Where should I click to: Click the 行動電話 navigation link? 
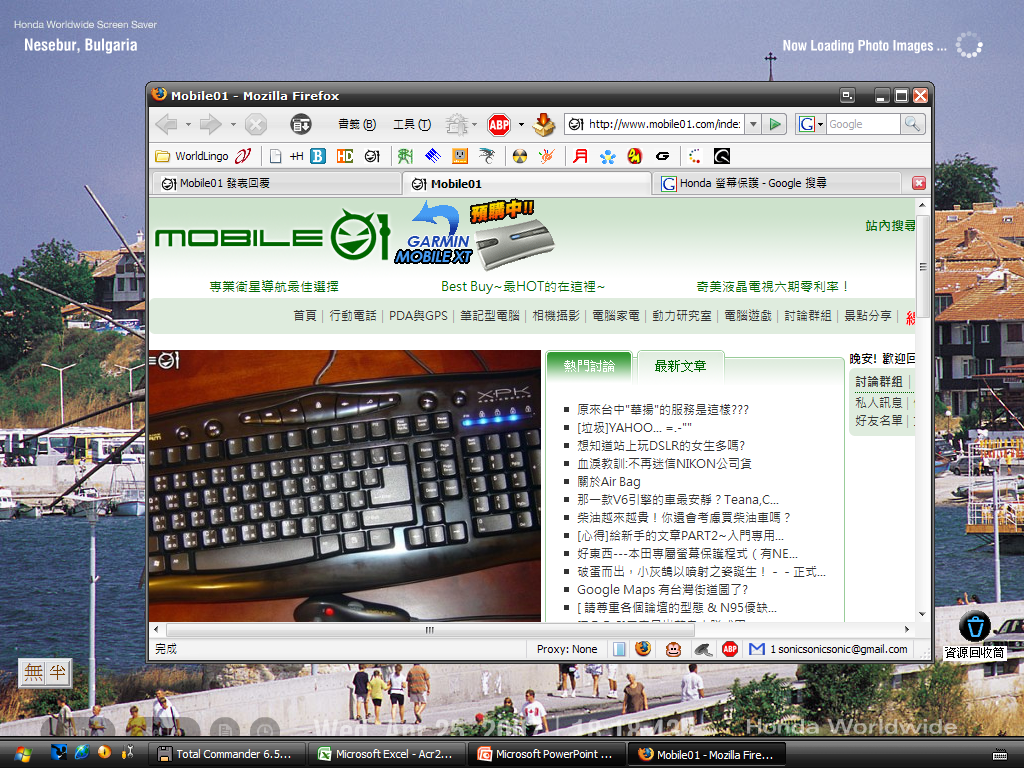coord(353,316)
